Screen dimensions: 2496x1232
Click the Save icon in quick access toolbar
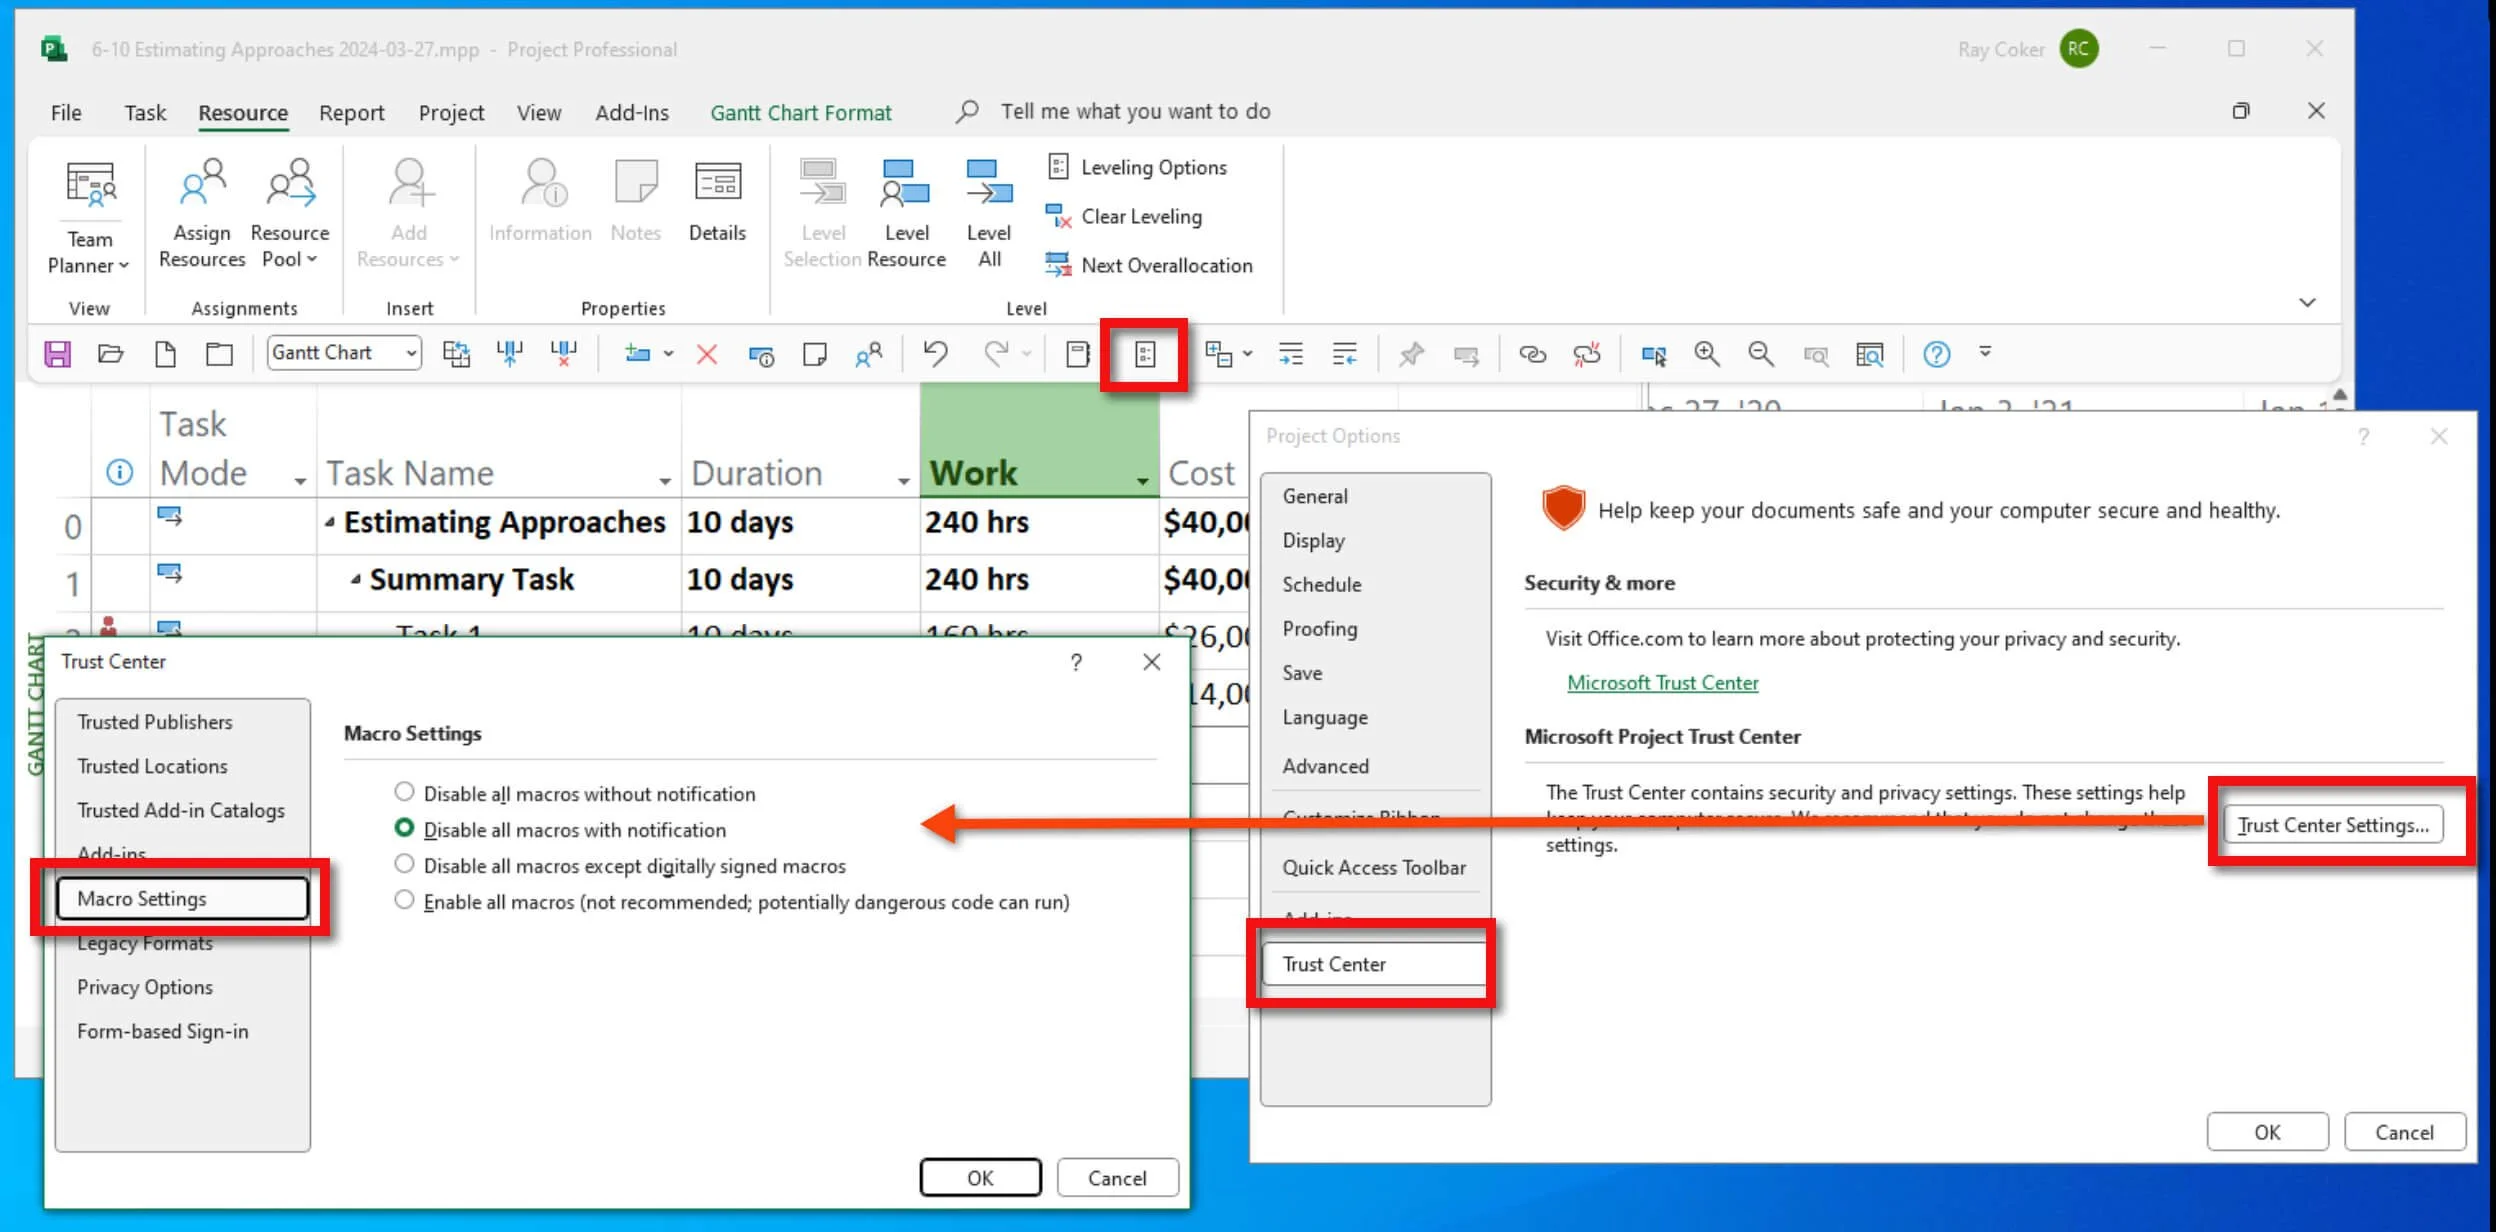pyautogui.click(x=57, y=353)
